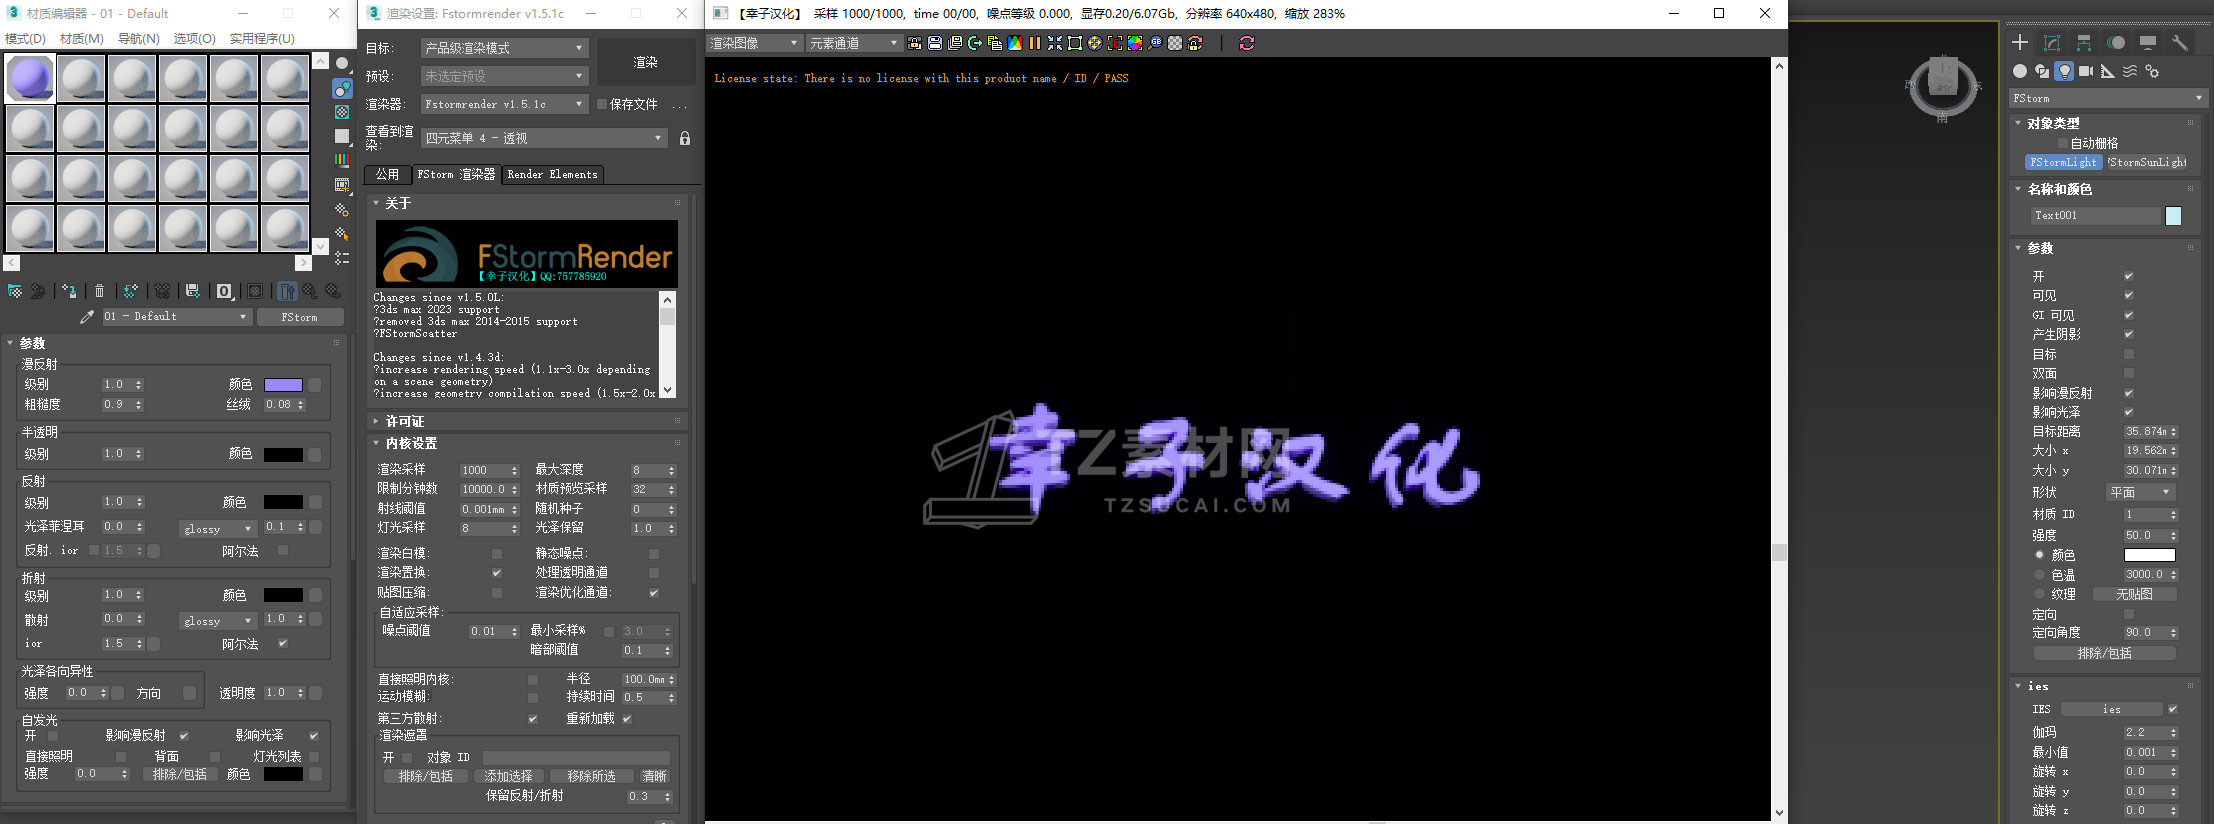
Task: Open the 渲染图像 dropdown in render window
Action: pos(755,43)
